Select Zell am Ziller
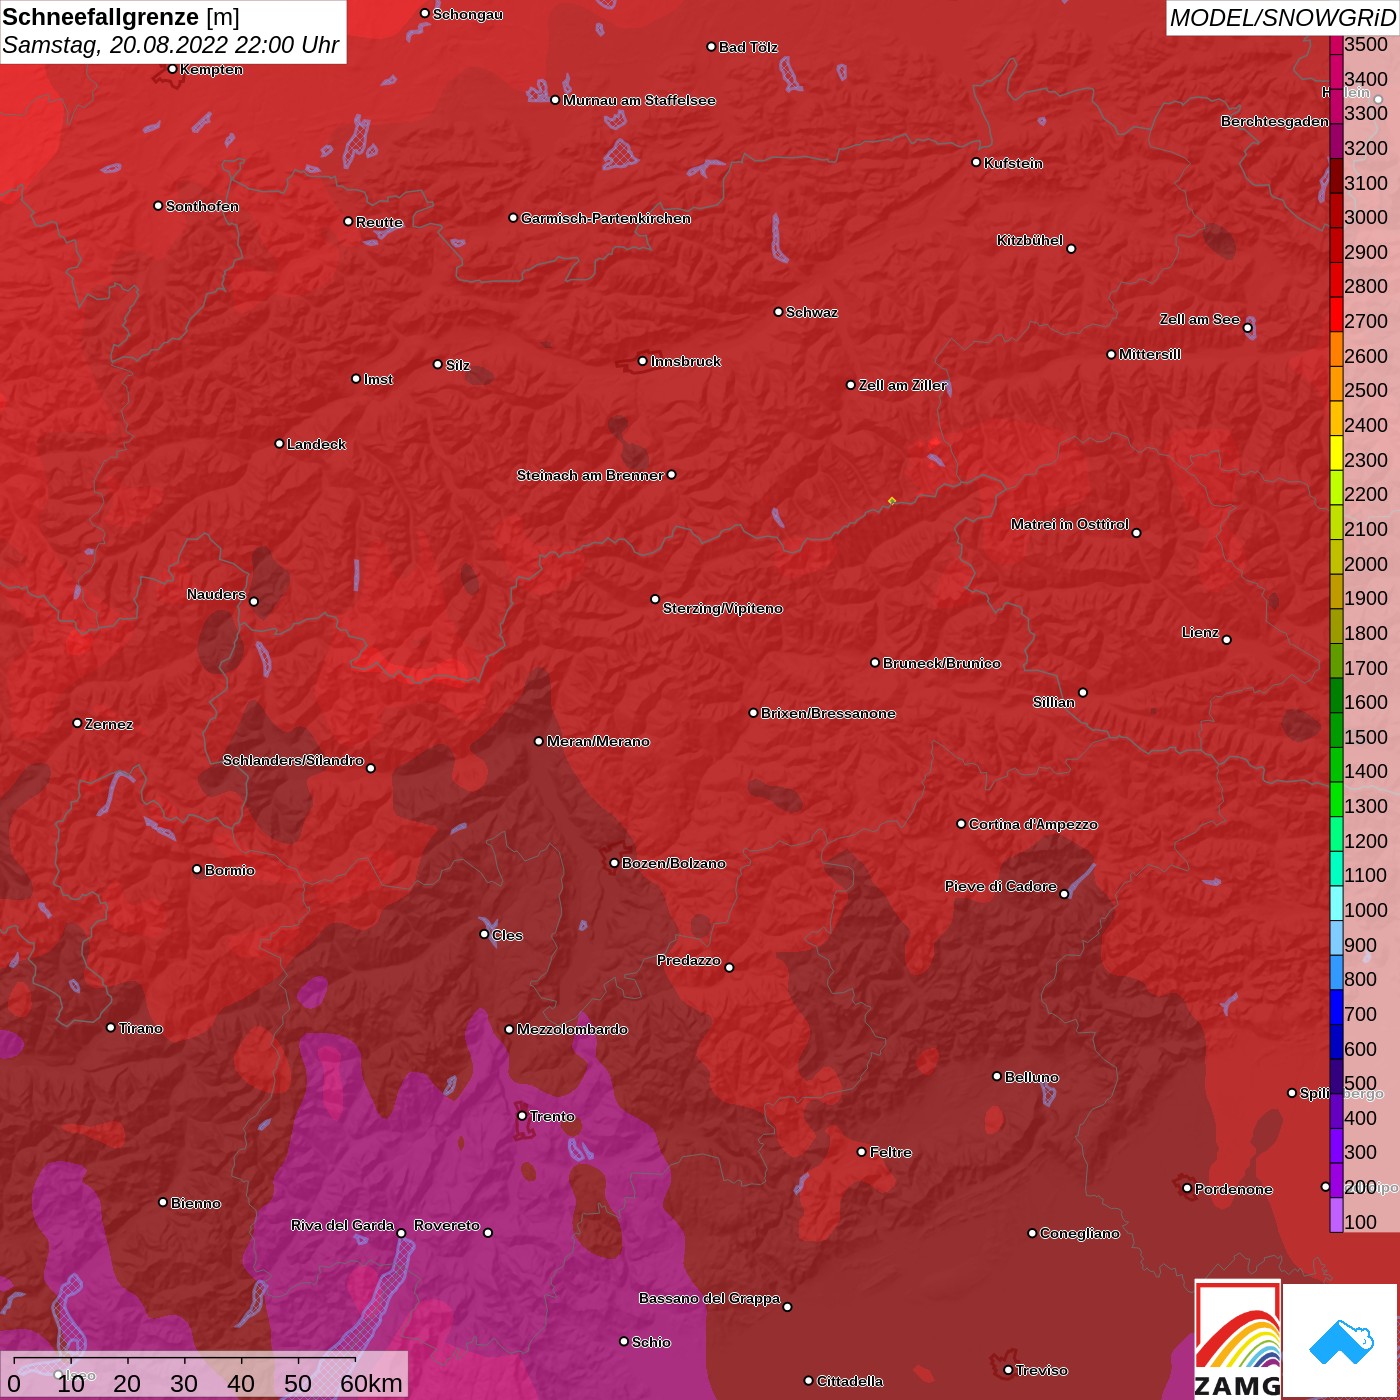 click(902, 385)
